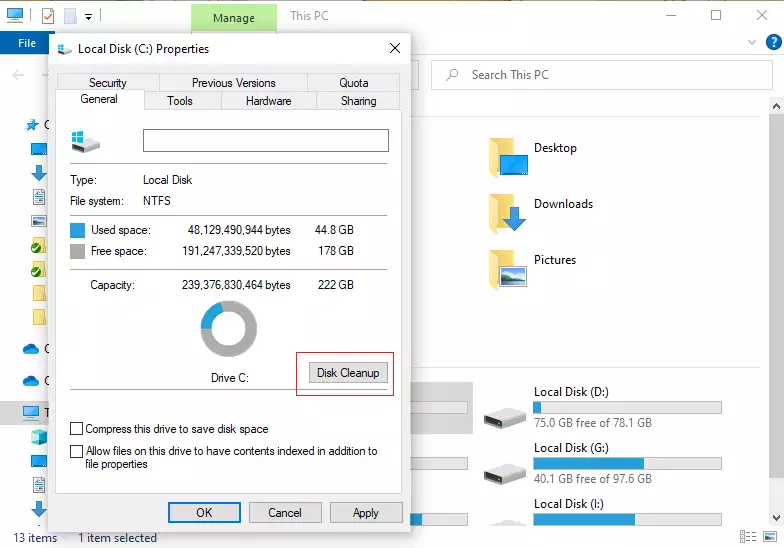Click scroll down arrow in Explorer
Viewport: 784px width, 548px height.
(776, 518)
